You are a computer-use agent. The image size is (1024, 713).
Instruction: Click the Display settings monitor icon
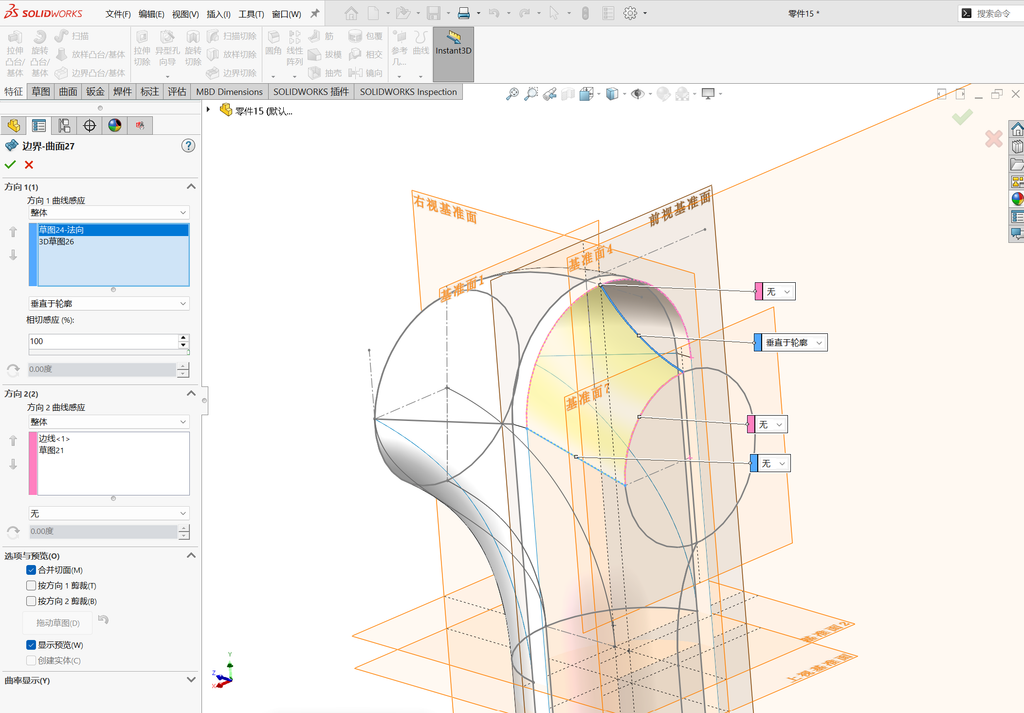click(708, 94)
